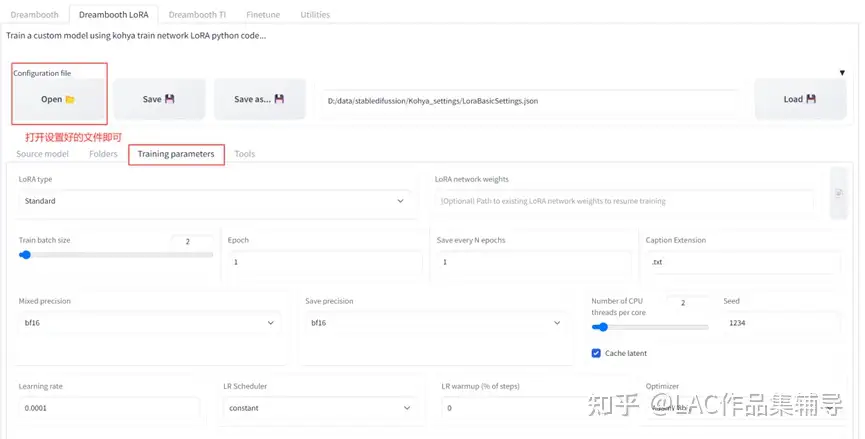
Task: Open the Tools tab
Action: (x=244, y=154)
